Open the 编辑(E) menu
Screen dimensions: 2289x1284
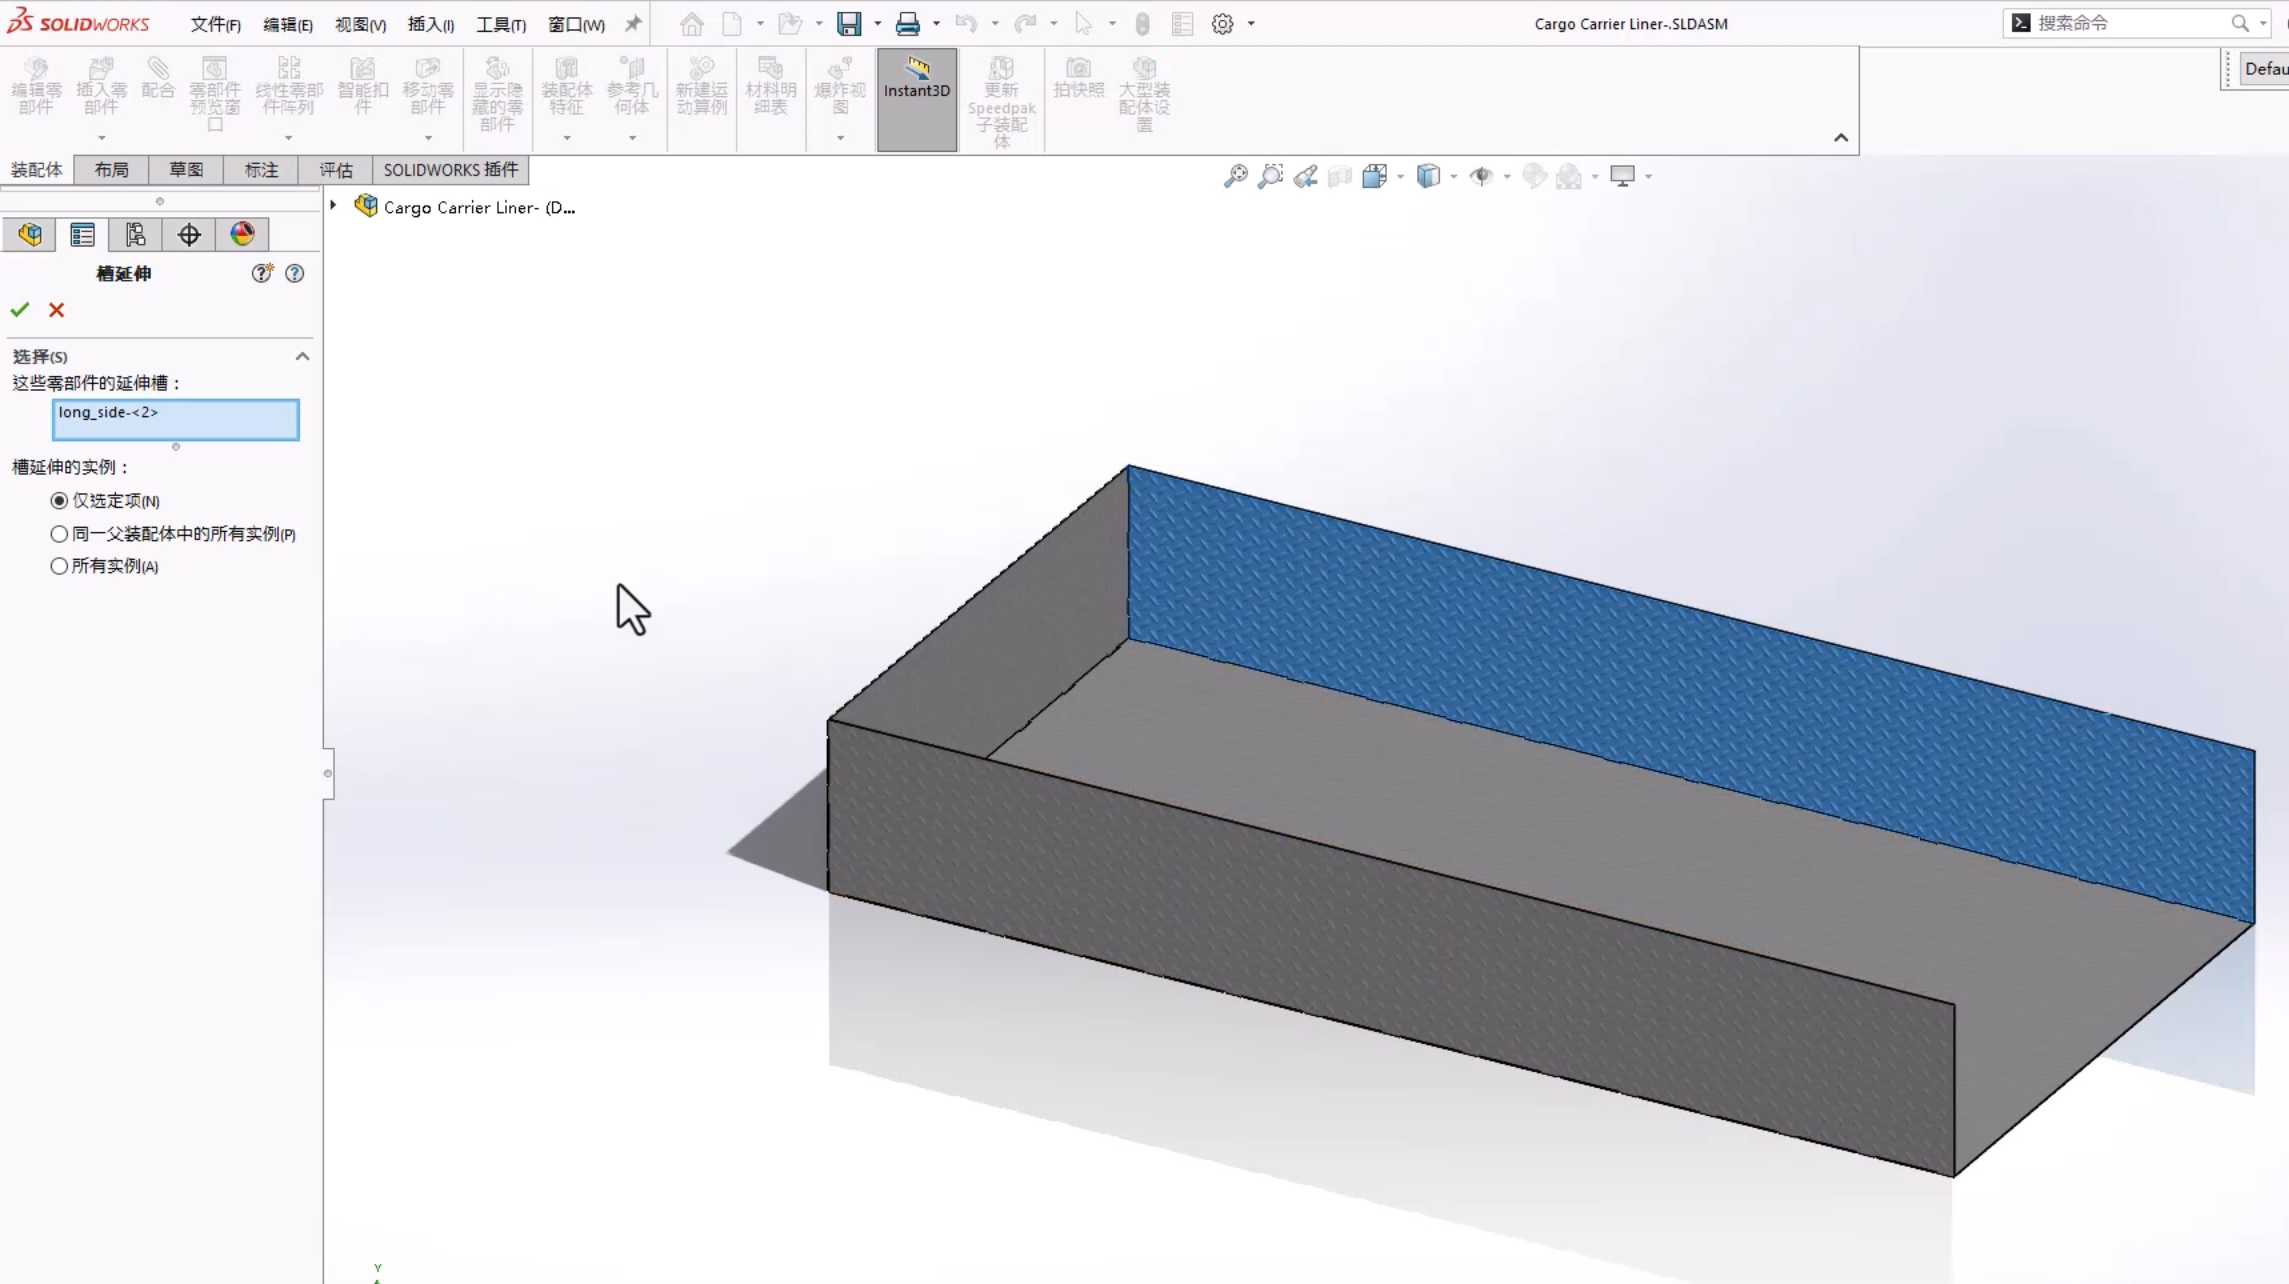coord(288,24)
